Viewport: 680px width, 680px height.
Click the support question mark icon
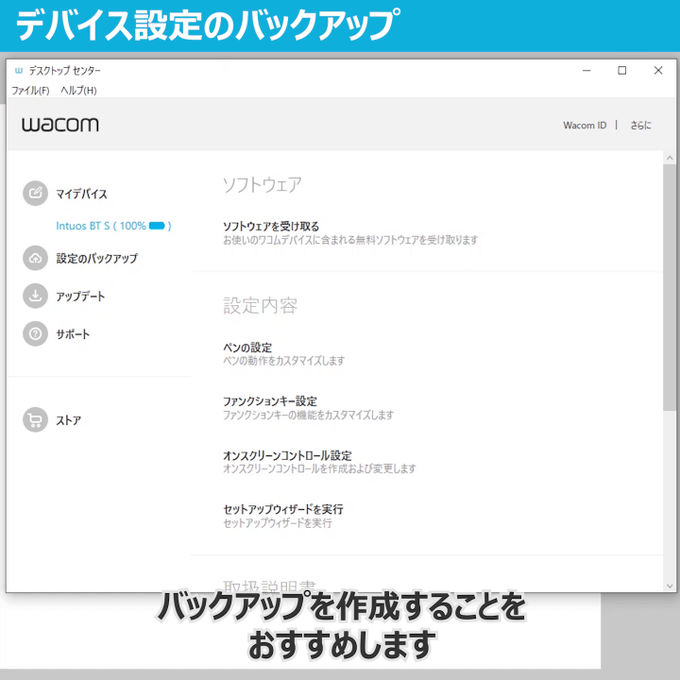pyautogui.click(x=35, y=333)
